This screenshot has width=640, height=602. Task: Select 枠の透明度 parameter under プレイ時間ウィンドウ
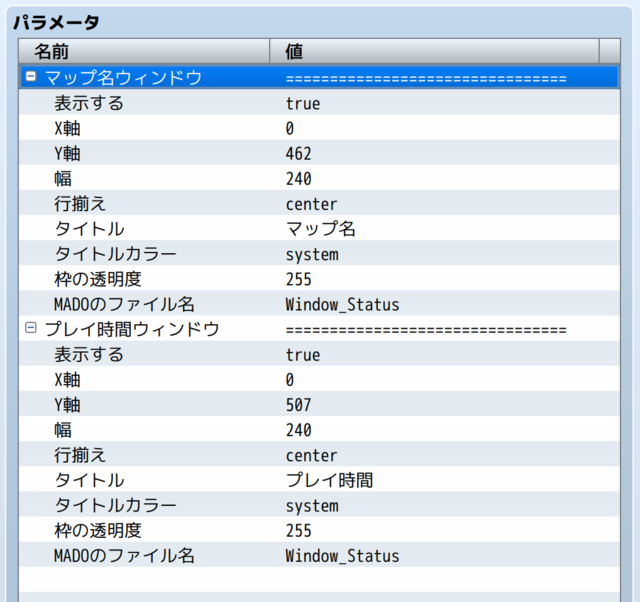click(x=98, y=531)
